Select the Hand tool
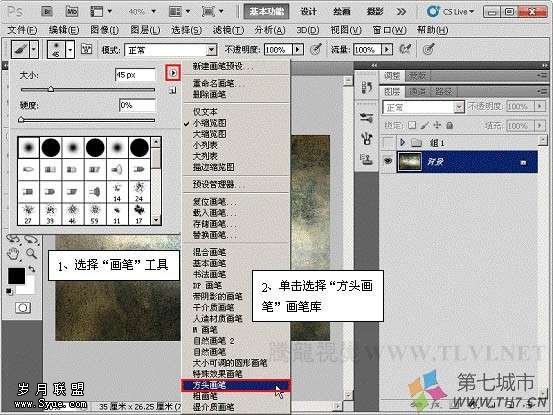Viewport: 553px width, 415px height. pos(13,253)
